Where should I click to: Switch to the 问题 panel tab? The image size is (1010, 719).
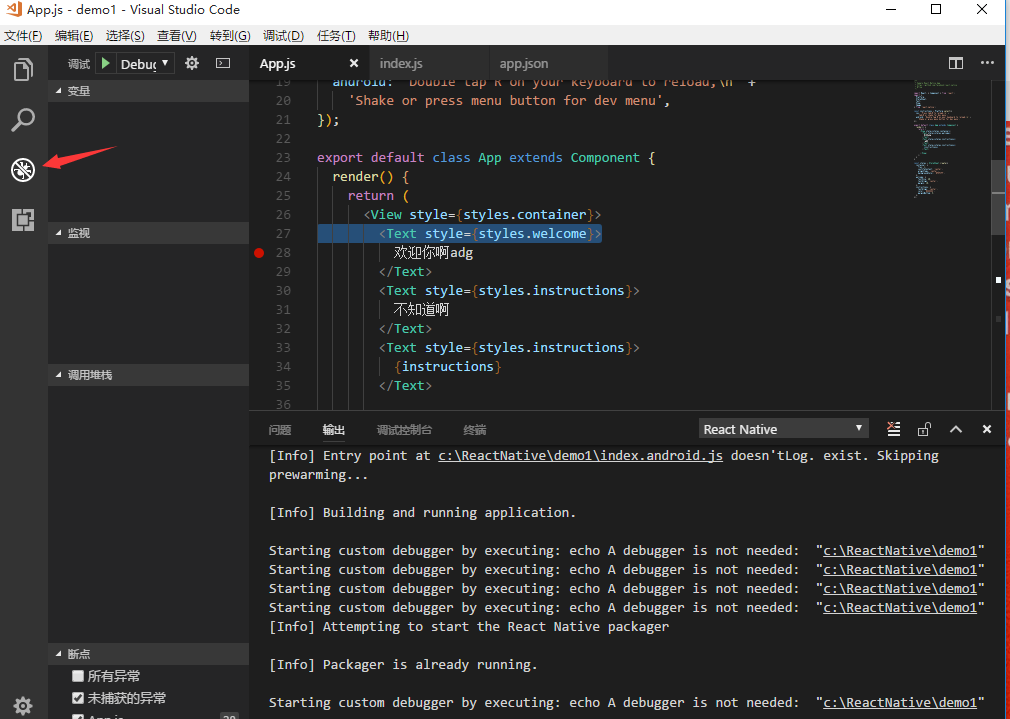(x=280, y=430)
